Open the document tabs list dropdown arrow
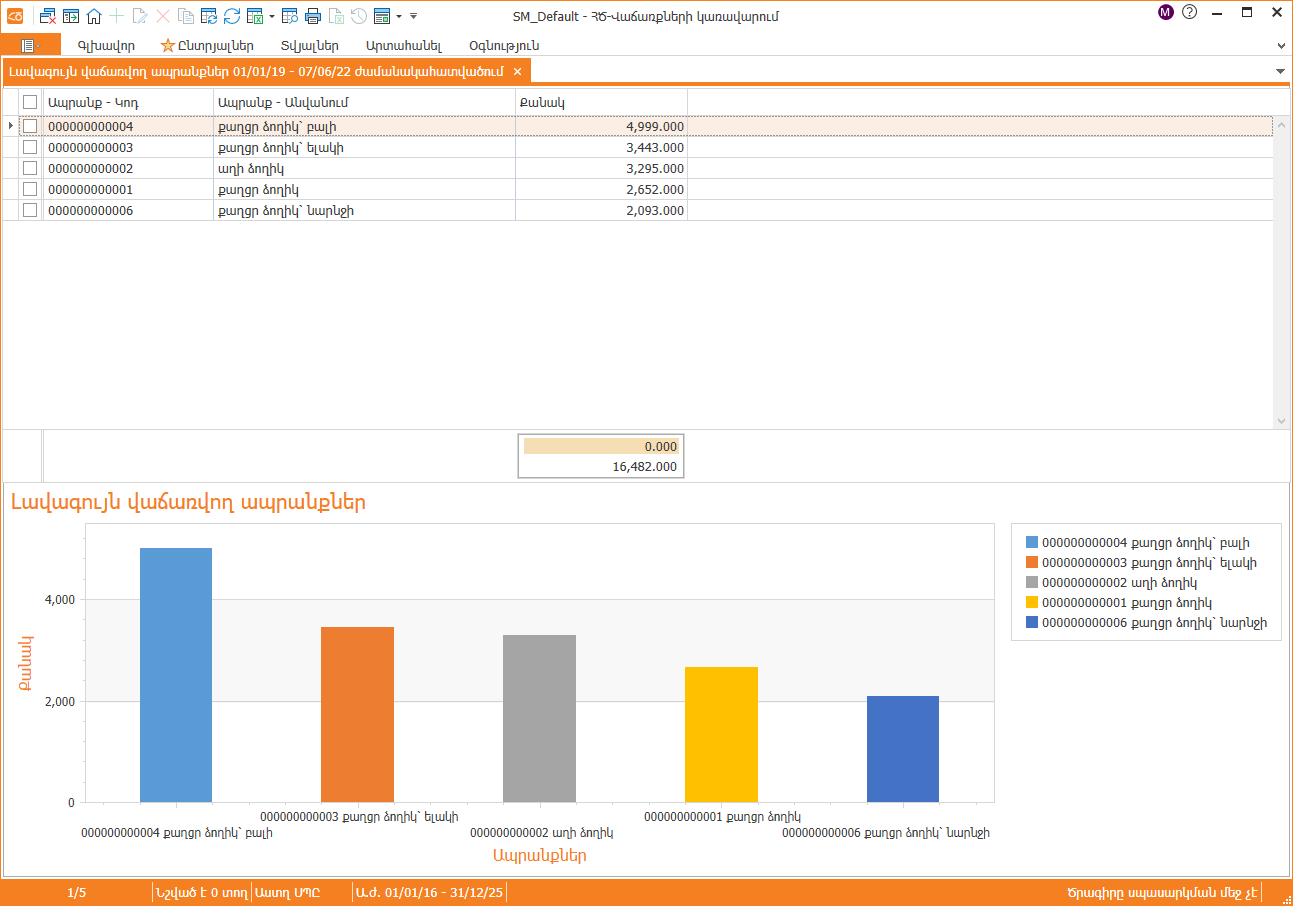 point(1281,71)
